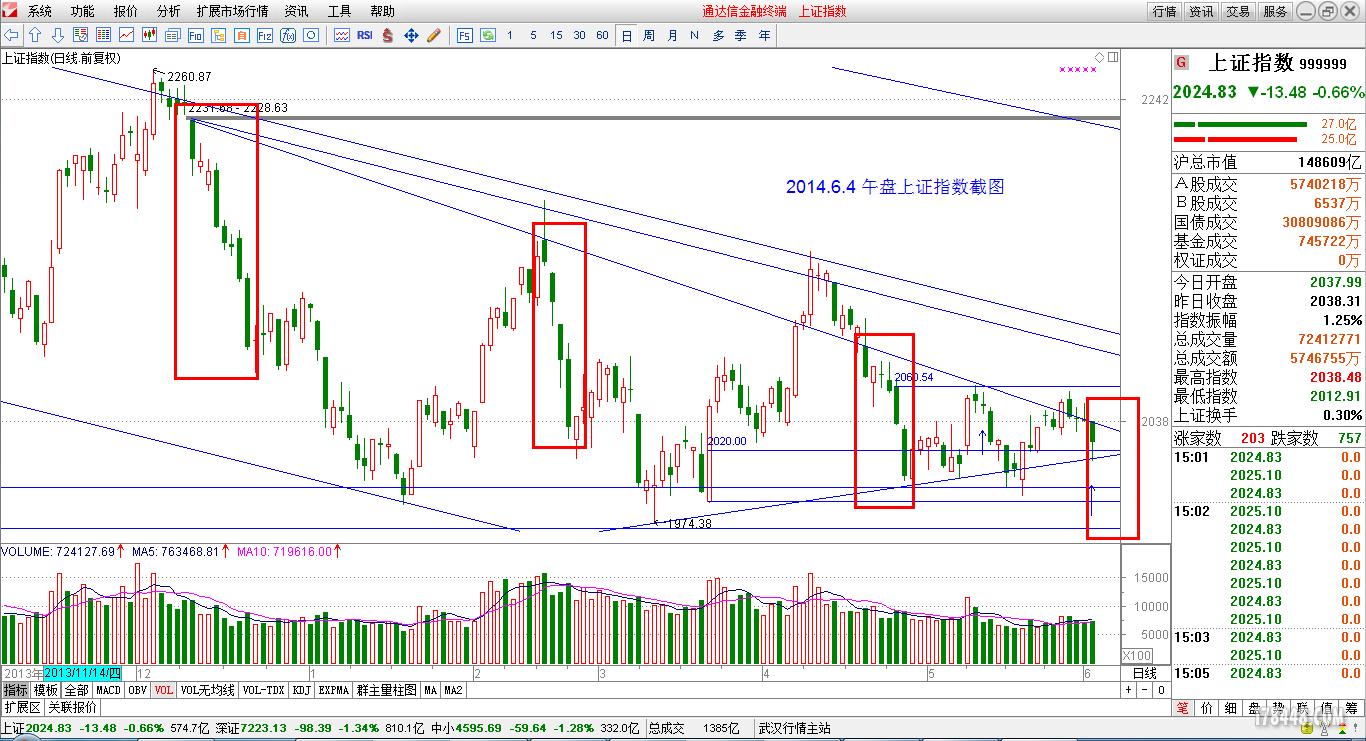The height and width of the screenshot is (741, 1366).
Task: Switch to 15-minute period
Action: (556, 35)
